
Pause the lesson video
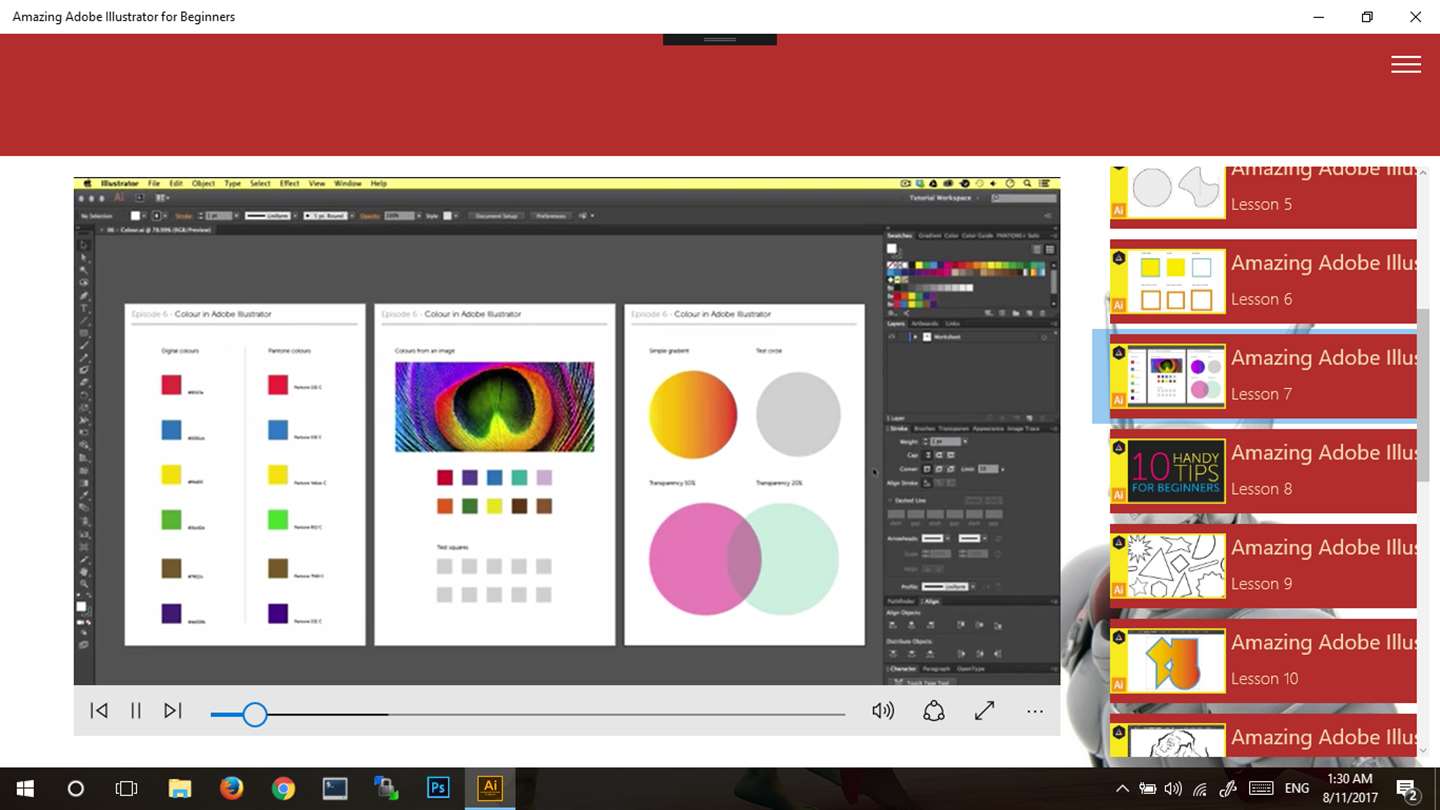tap(136, 711)
